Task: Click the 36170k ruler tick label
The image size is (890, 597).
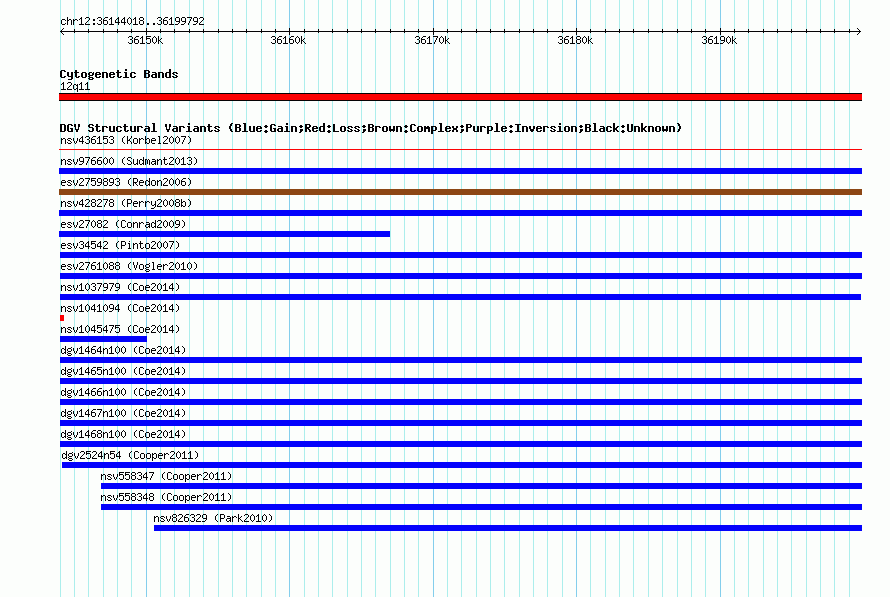Action: [x=433, y=40]
